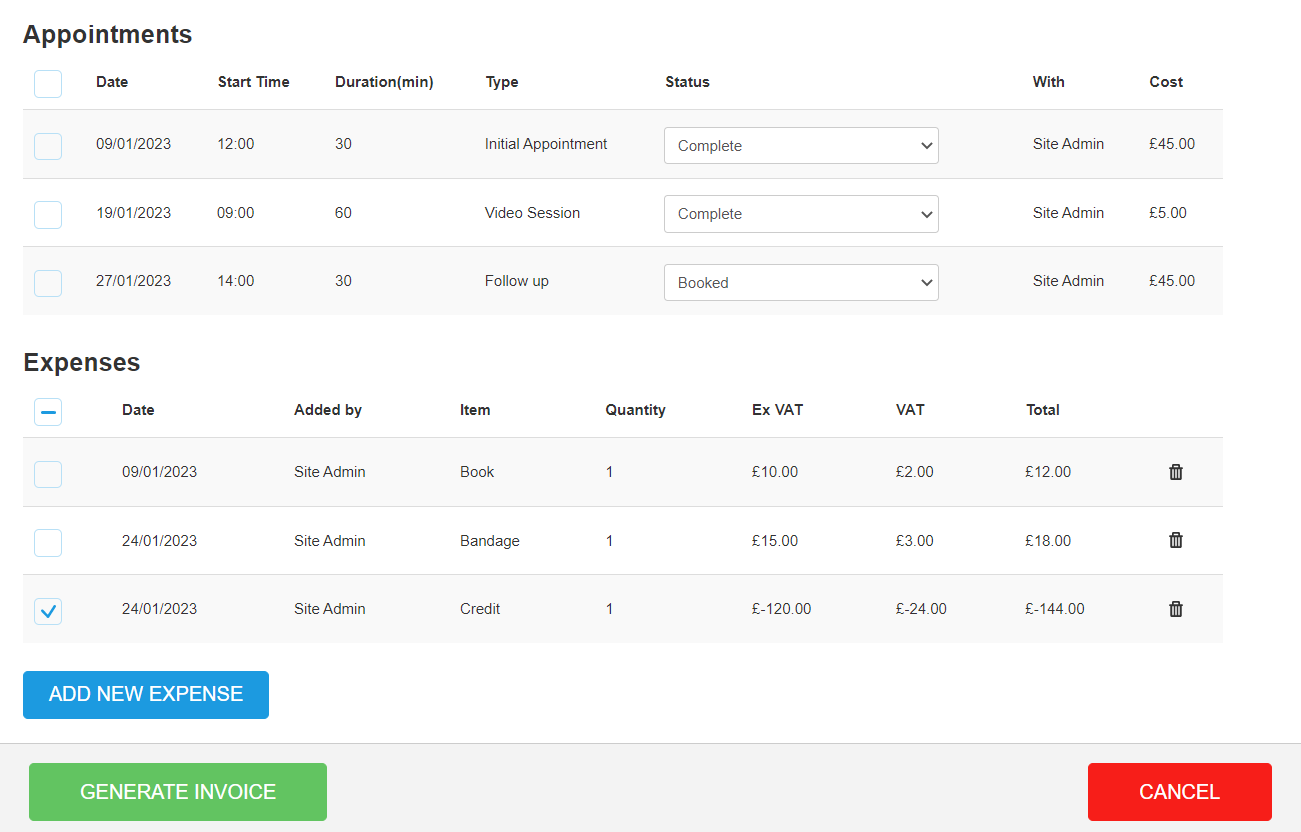1301x832 pixels.
Task: Select the Book expense checkbox
Action: click(48, 474)
